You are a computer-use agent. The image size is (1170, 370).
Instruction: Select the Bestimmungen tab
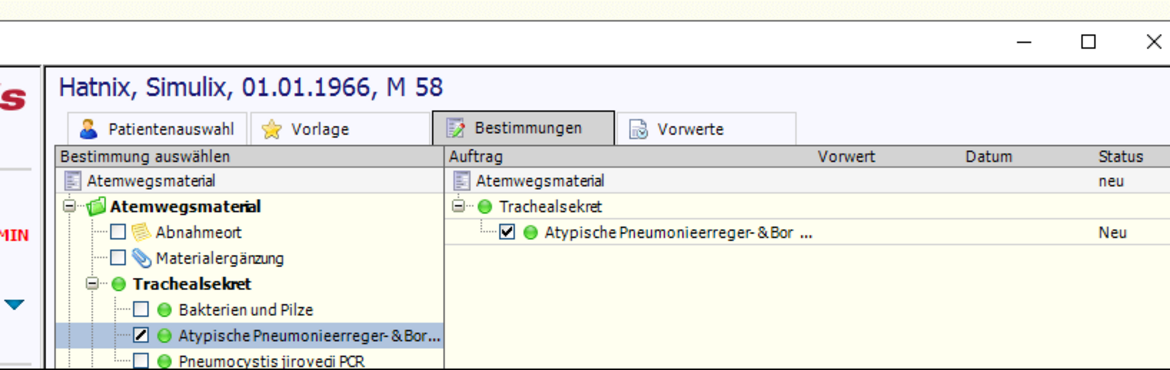tap(523, 128)
